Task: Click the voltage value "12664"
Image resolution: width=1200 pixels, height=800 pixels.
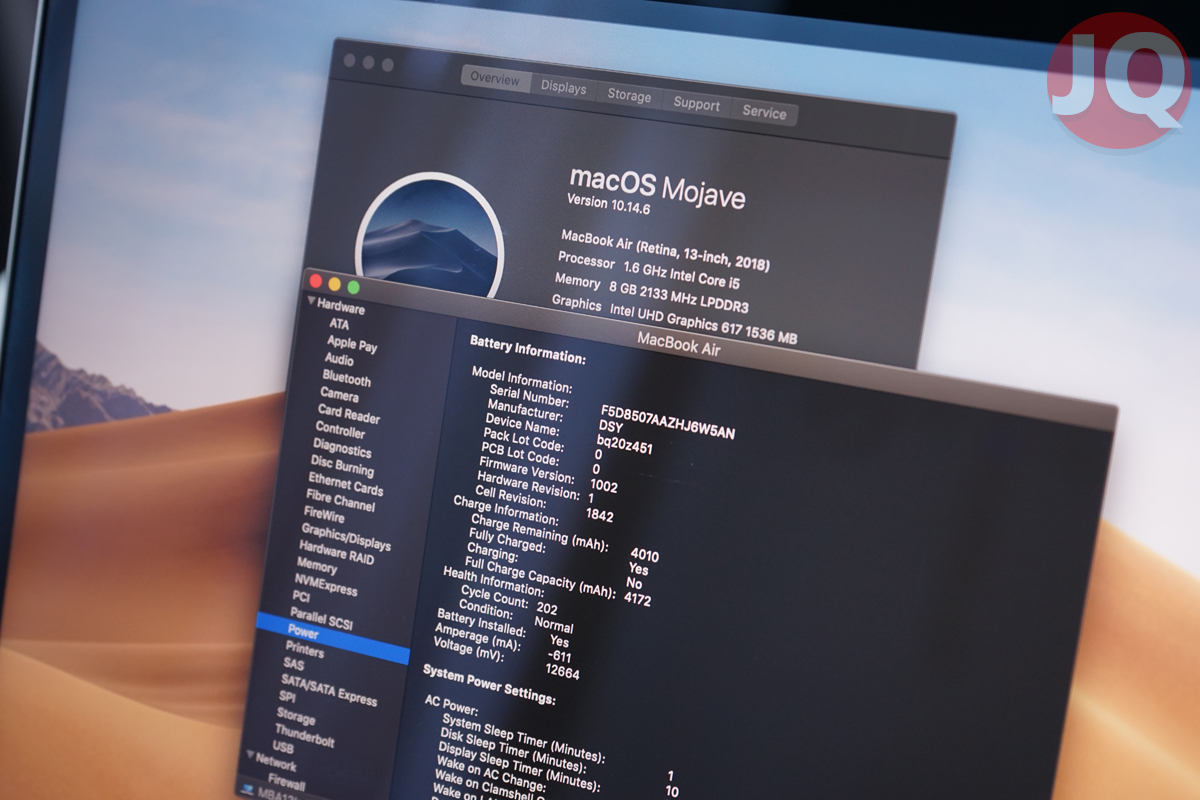Action: point(563,671)
